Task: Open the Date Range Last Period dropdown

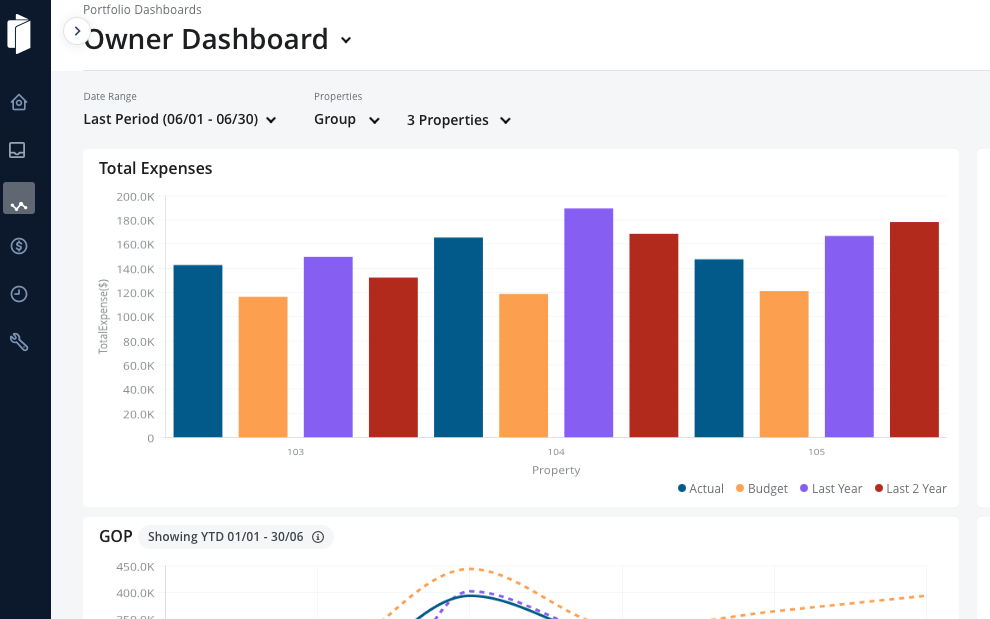Action: tap(180, 119)
